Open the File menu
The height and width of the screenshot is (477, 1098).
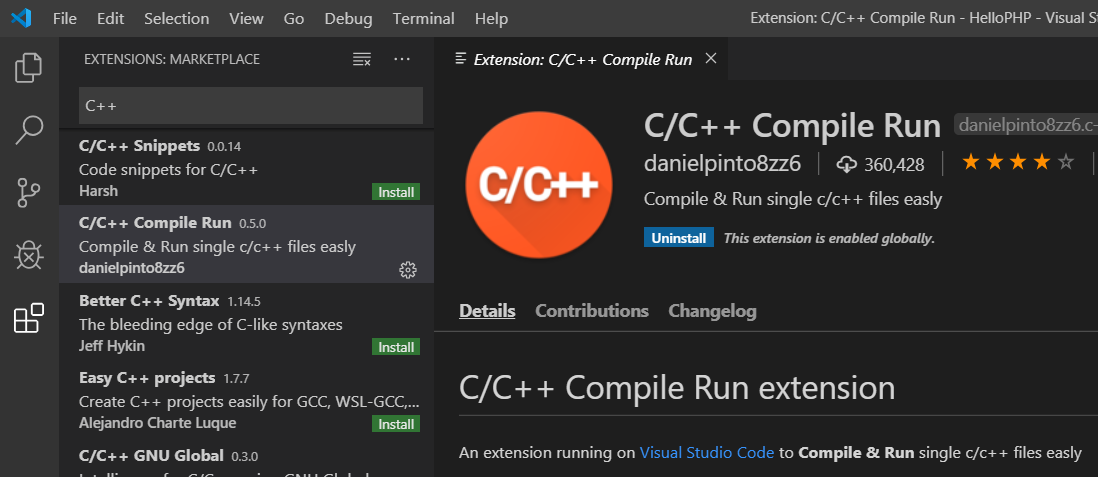(65, 18)
